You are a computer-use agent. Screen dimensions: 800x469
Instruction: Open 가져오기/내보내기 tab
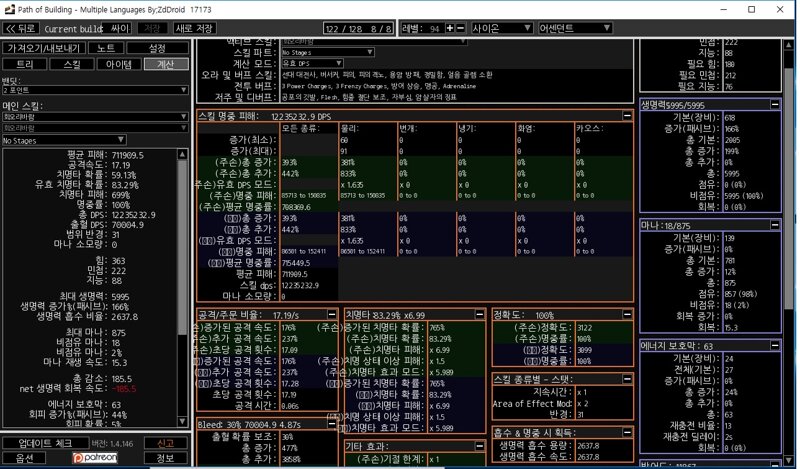pyautogui.click(x=44, y=48)
